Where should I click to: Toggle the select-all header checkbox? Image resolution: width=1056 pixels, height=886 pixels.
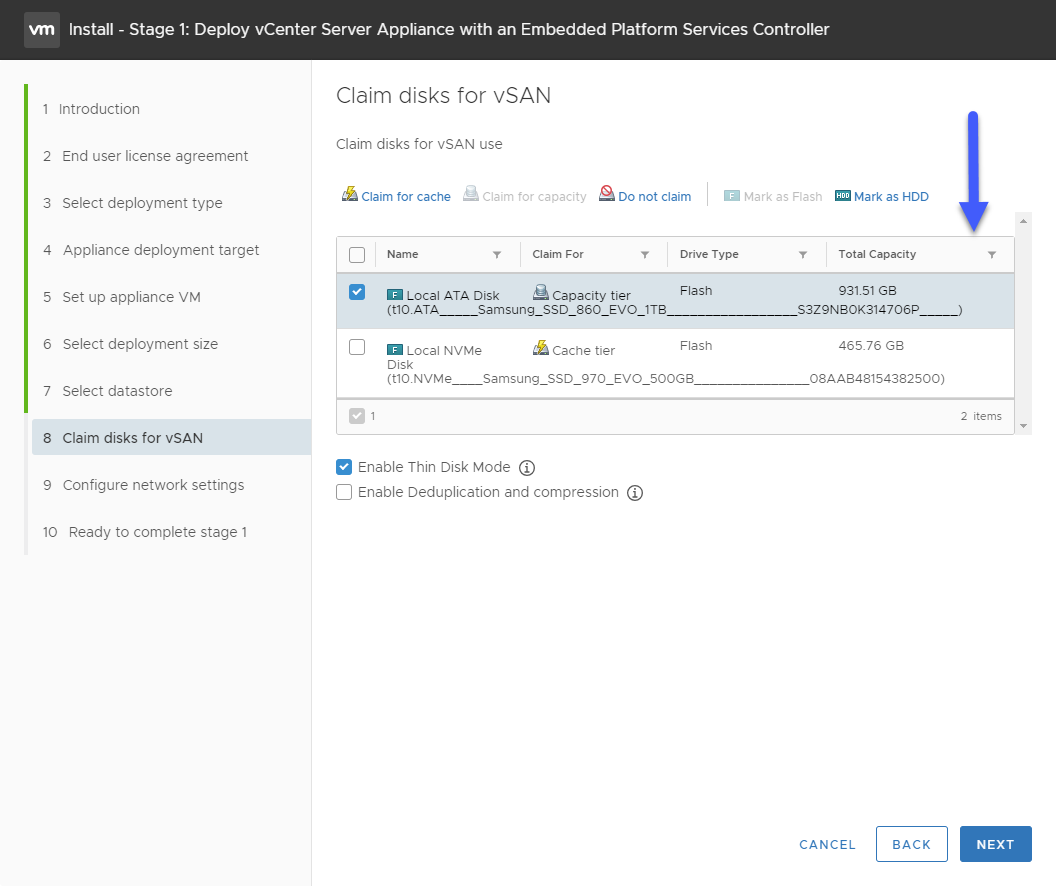357,255
